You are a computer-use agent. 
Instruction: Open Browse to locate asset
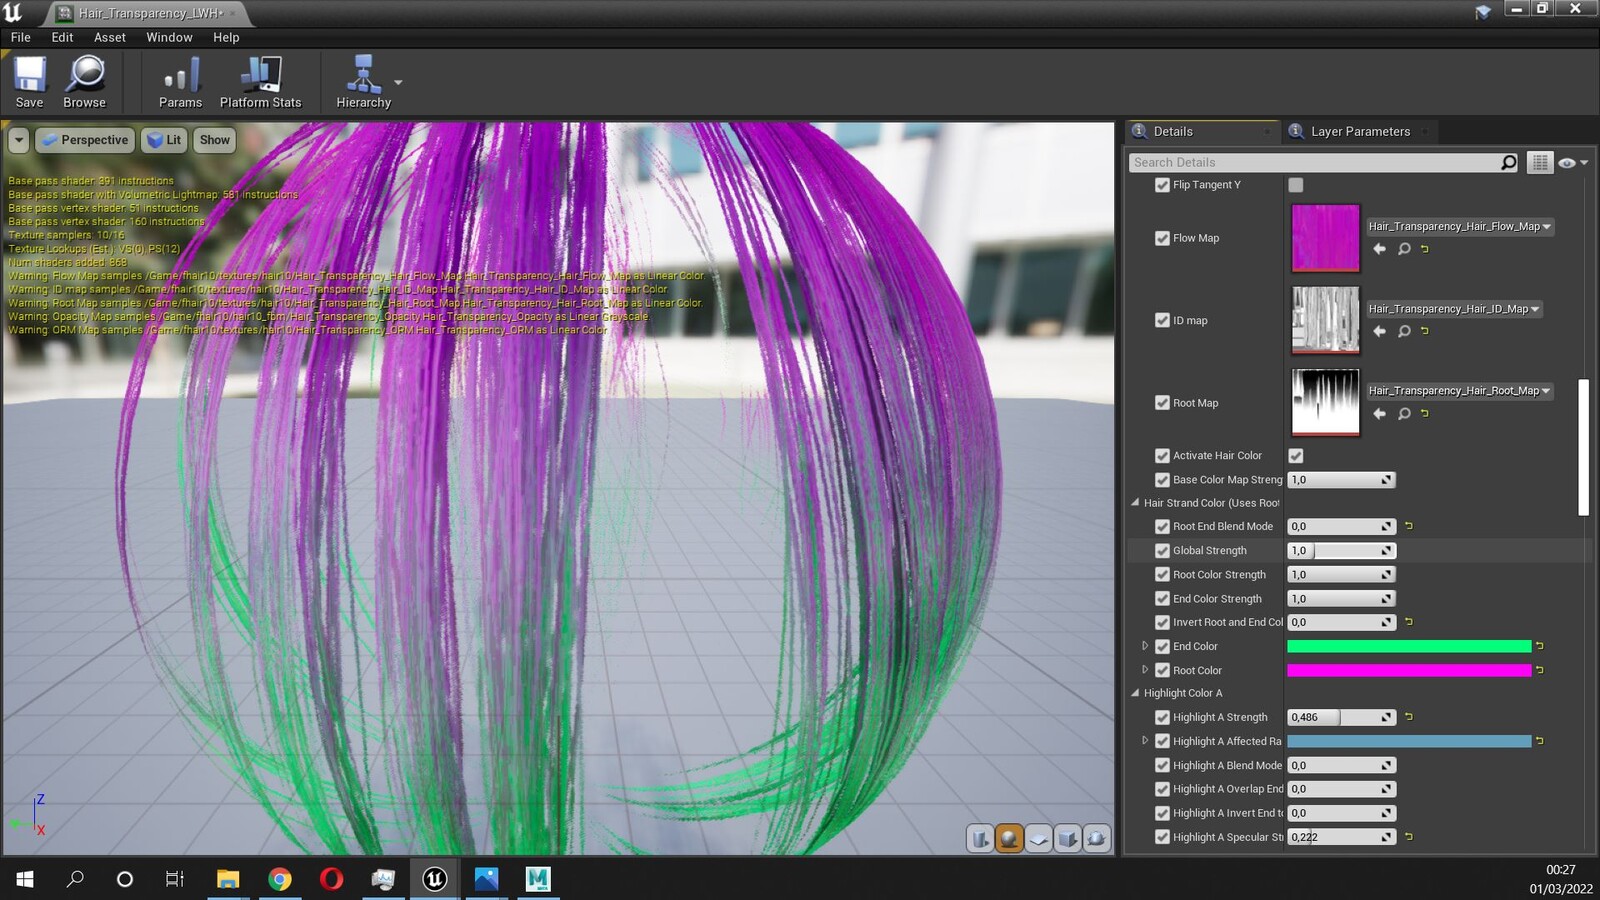click(x=84, y=82)
